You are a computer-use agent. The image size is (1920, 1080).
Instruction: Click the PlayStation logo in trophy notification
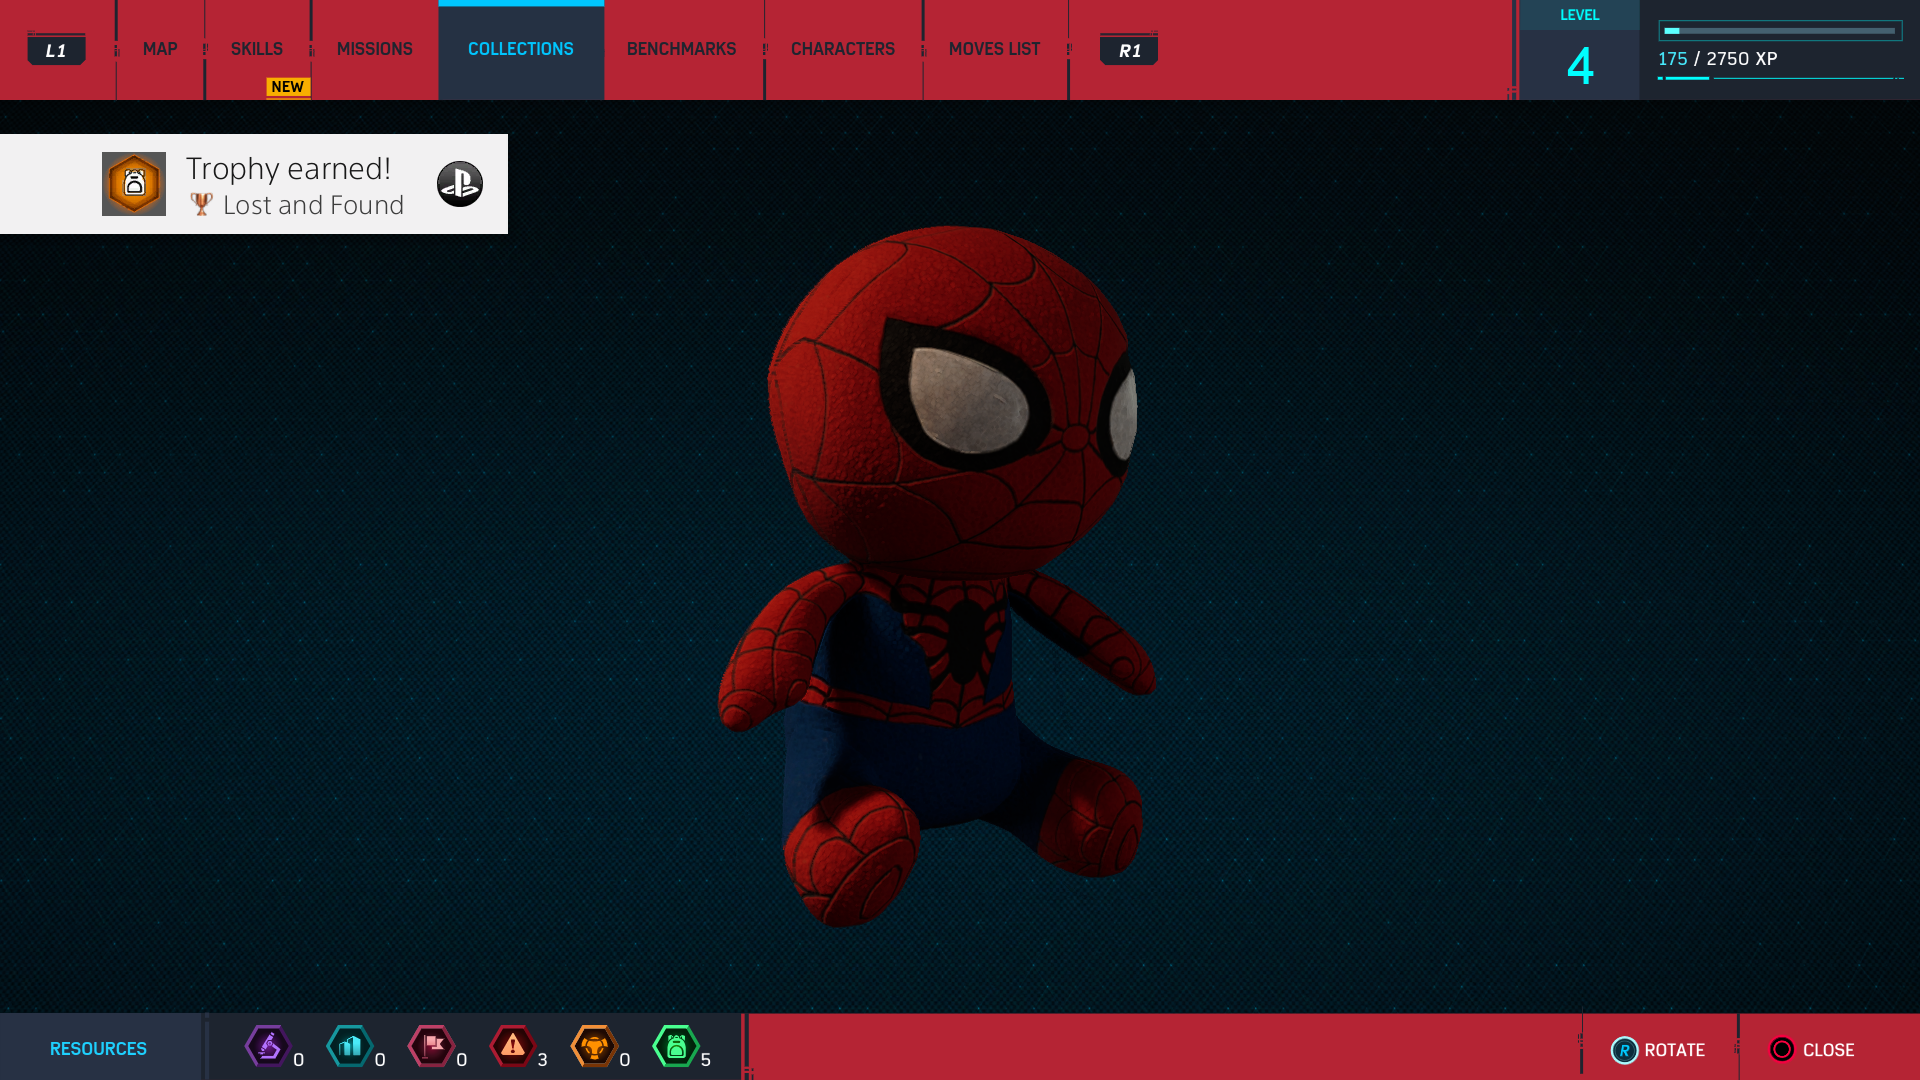tap(460, 184)
